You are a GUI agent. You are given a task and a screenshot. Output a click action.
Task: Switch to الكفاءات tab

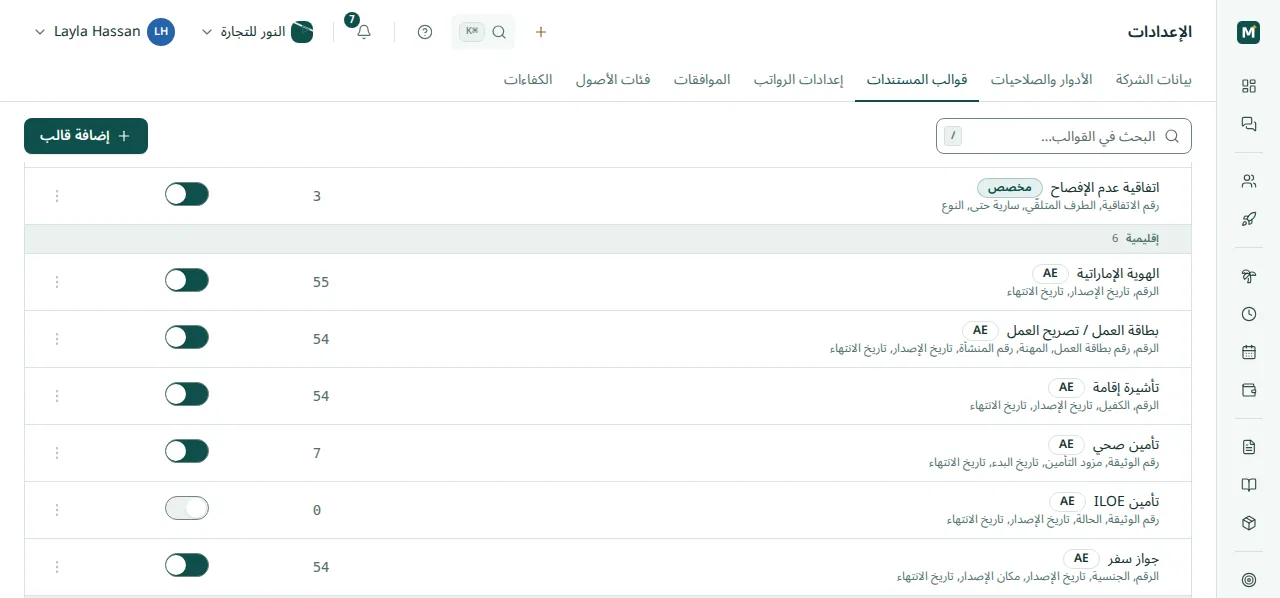coord(528,80)
